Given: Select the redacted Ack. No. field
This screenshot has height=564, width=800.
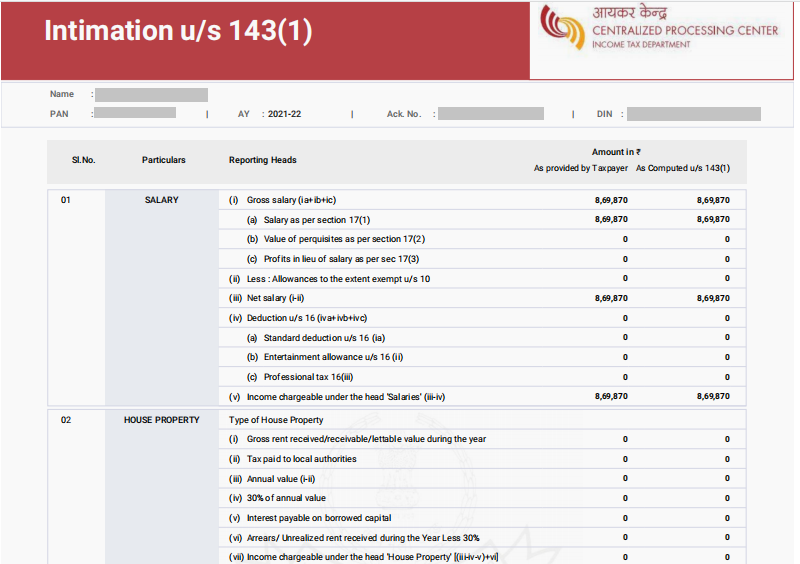Looking at the screenshot, I should 491,114.
